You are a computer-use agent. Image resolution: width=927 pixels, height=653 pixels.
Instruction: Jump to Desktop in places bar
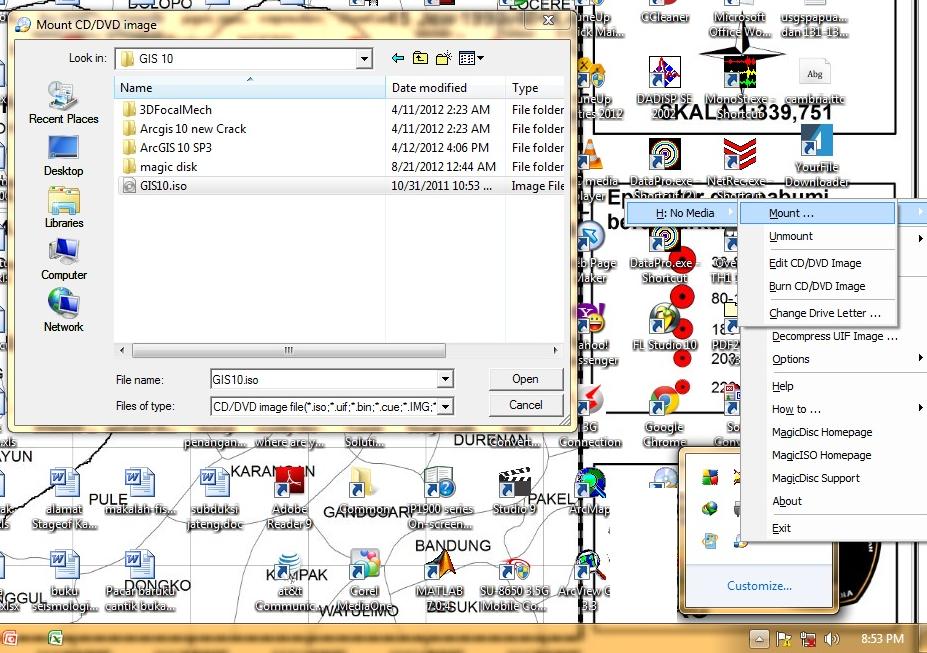pos(63,155)
